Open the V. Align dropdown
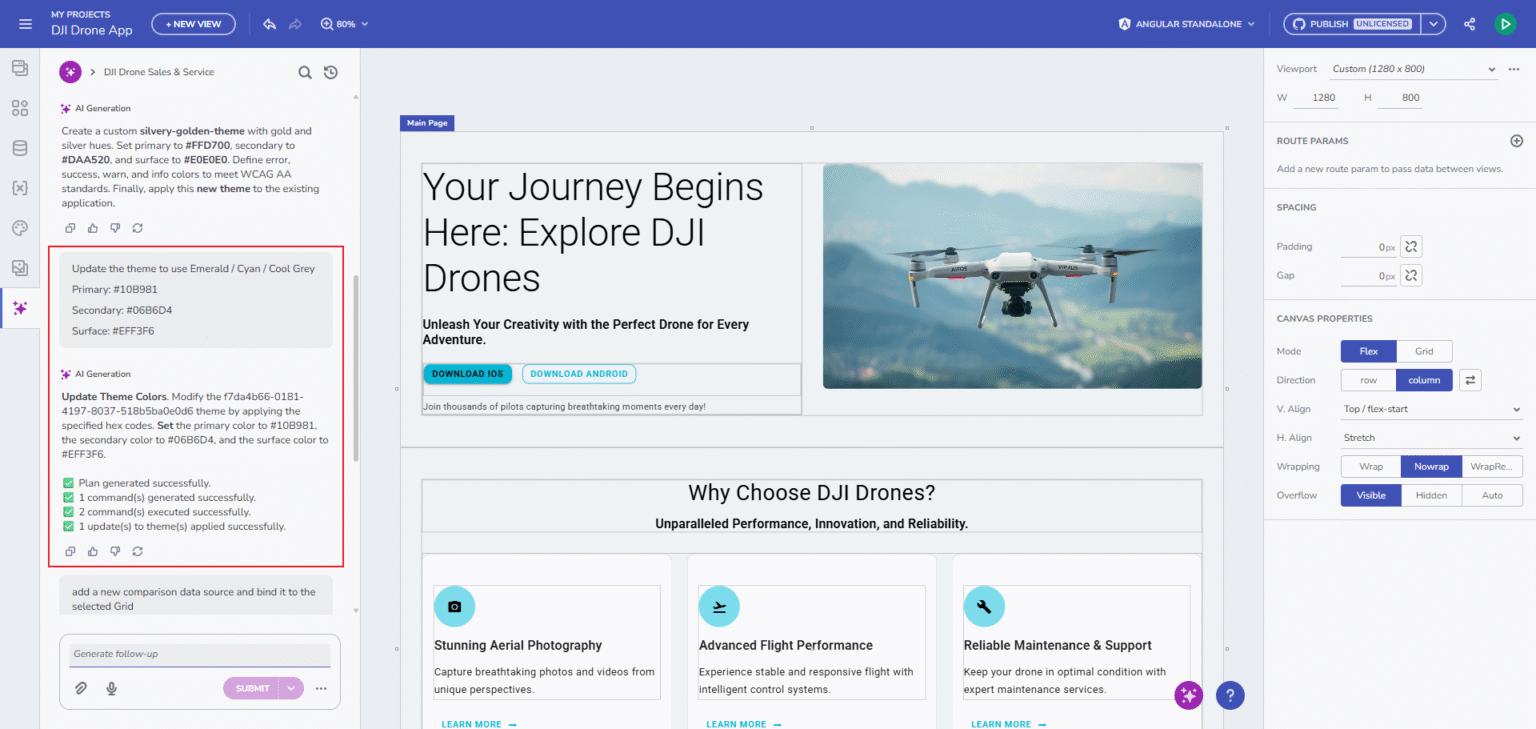This screenshot has height=729, width=1536. pyautogui.click(x=1431, y=409)
